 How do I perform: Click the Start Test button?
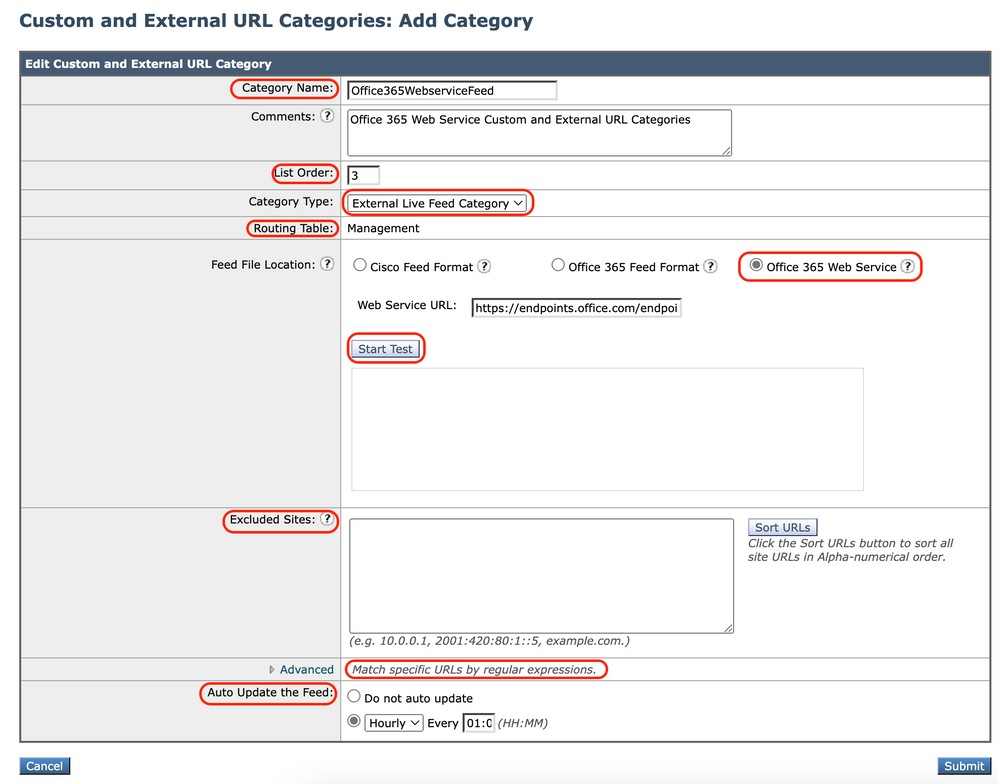386,348
